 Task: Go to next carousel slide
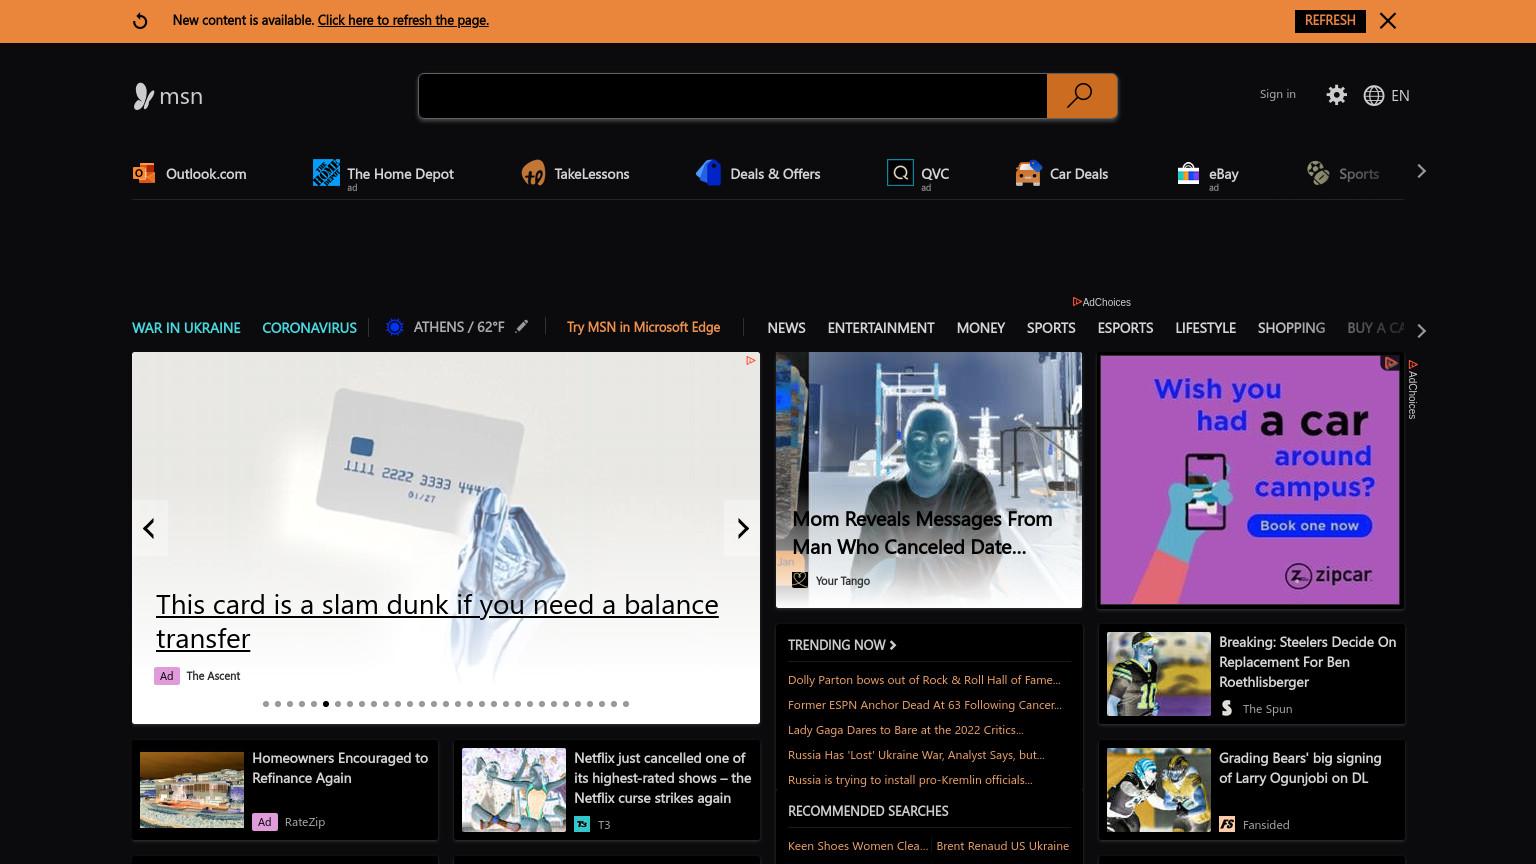pyautogui.click(x=742, y=528)
